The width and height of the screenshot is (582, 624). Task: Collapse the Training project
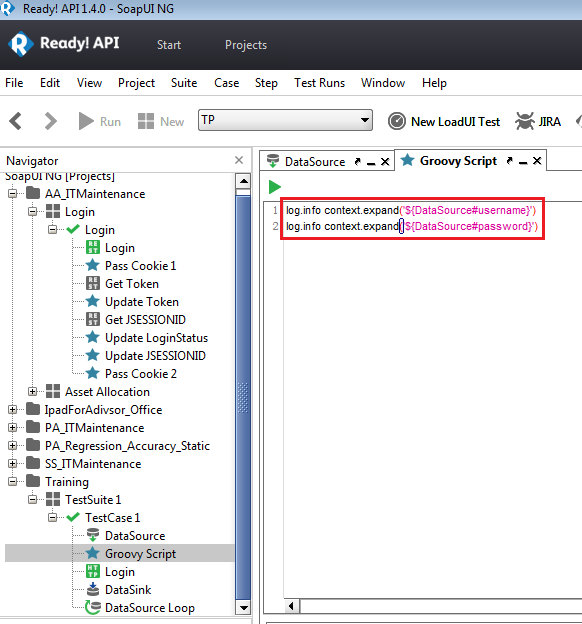tap(12, 482)
